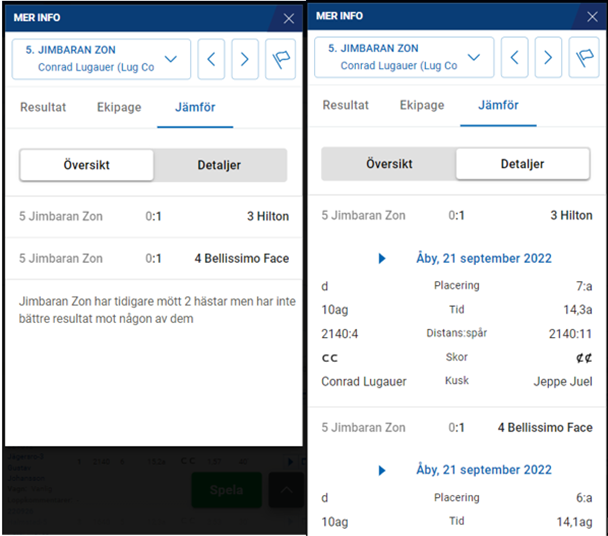
Task: Open horse selector dropdown in right panel
Action: coord(404,57)
